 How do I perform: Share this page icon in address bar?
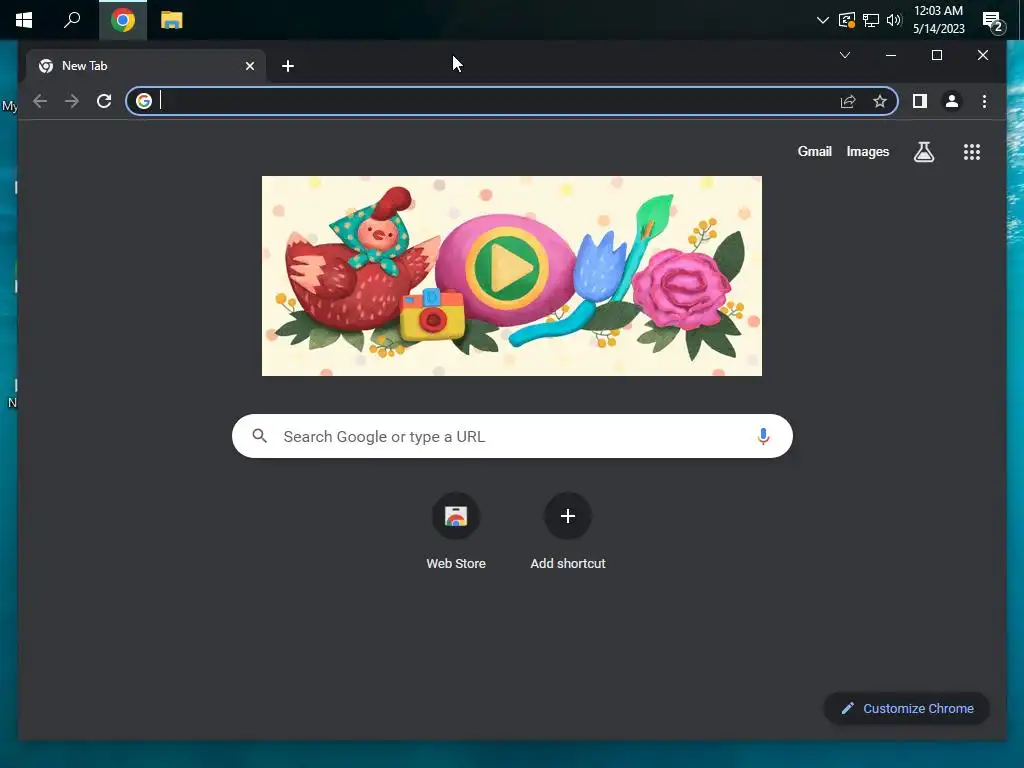(x=848, y=101)
